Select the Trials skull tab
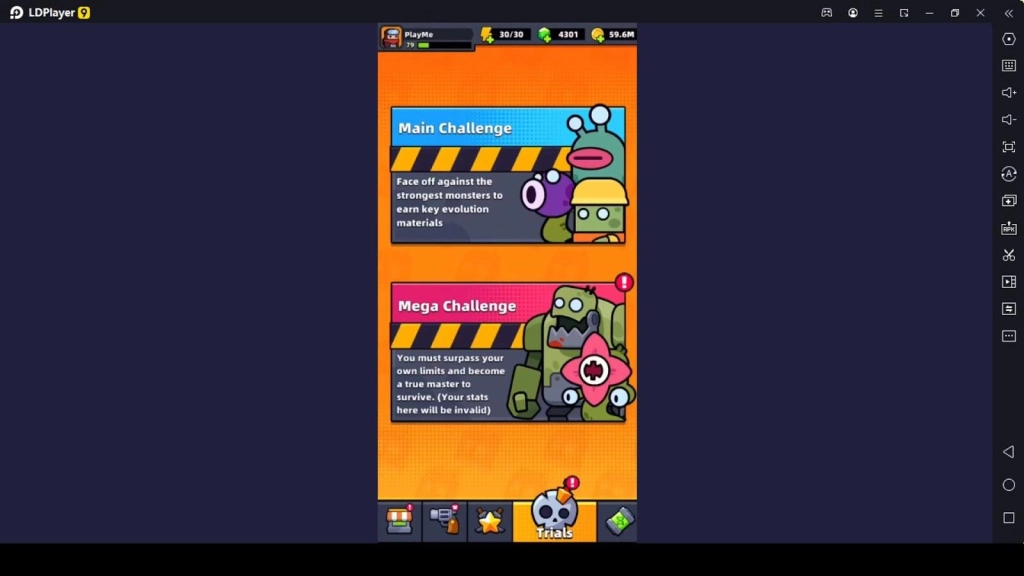The image size is (1024, 576). (x=554, y=516)
